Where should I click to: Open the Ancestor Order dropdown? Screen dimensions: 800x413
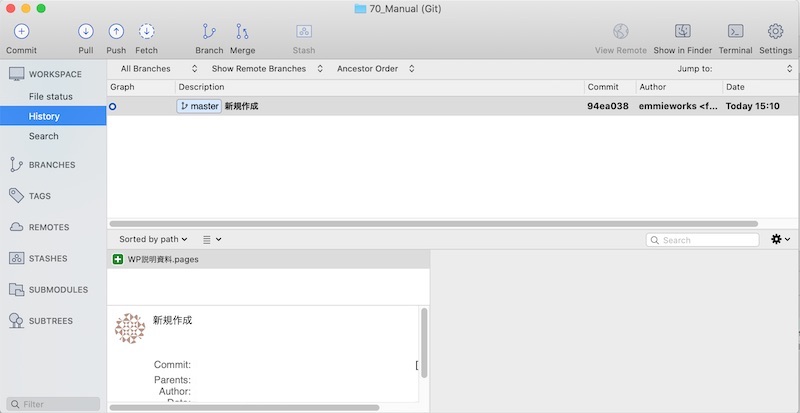pyautogui.click(x=376, y=68)
